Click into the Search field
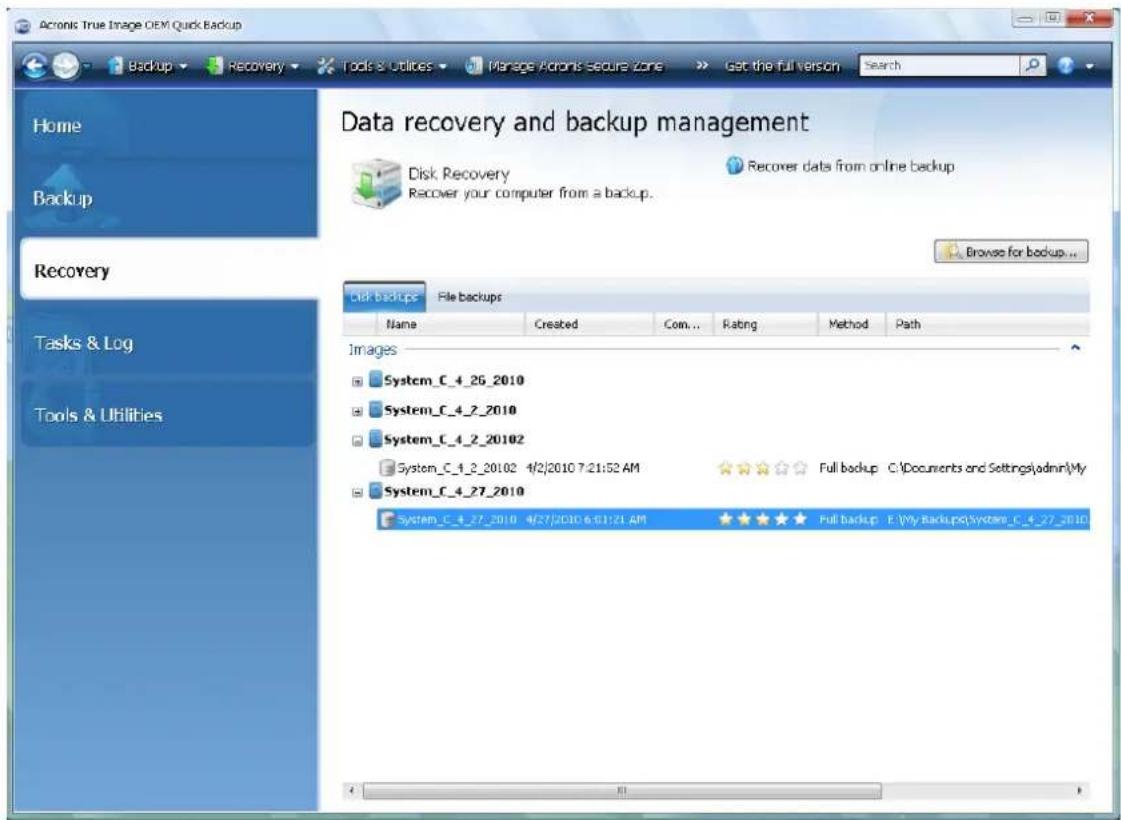This screenshot has height=820, width=1121. [939, 65]
